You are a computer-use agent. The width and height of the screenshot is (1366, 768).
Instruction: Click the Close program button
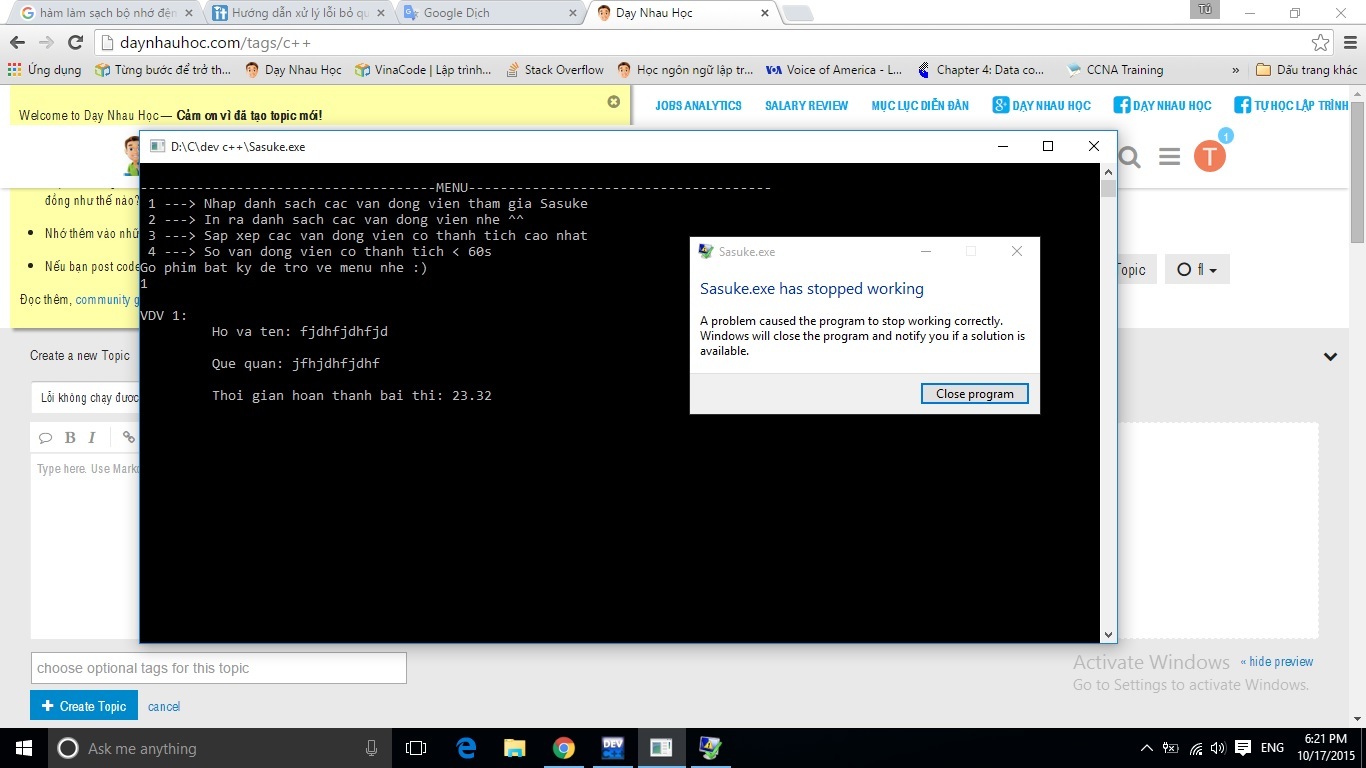[974, 394]
